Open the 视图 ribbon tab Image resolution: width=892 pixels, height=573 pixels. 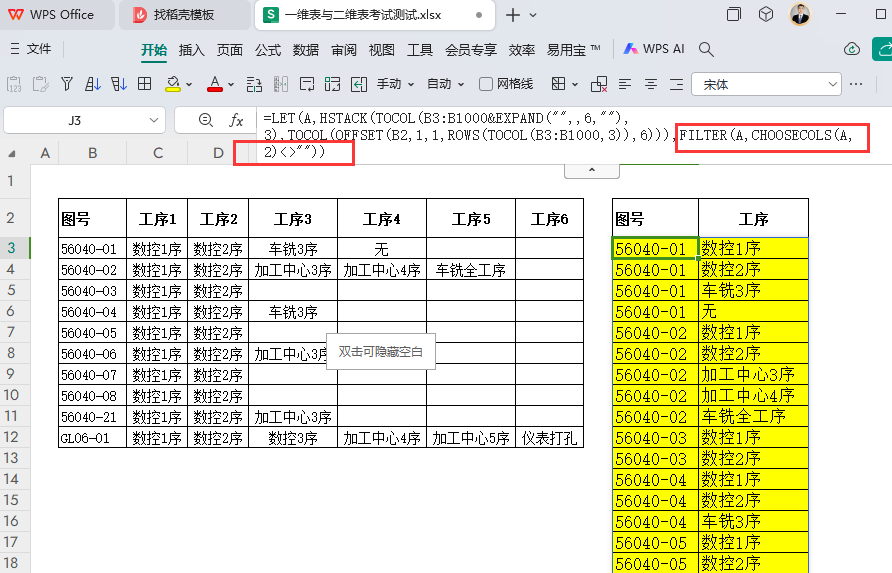coord(382,50)
